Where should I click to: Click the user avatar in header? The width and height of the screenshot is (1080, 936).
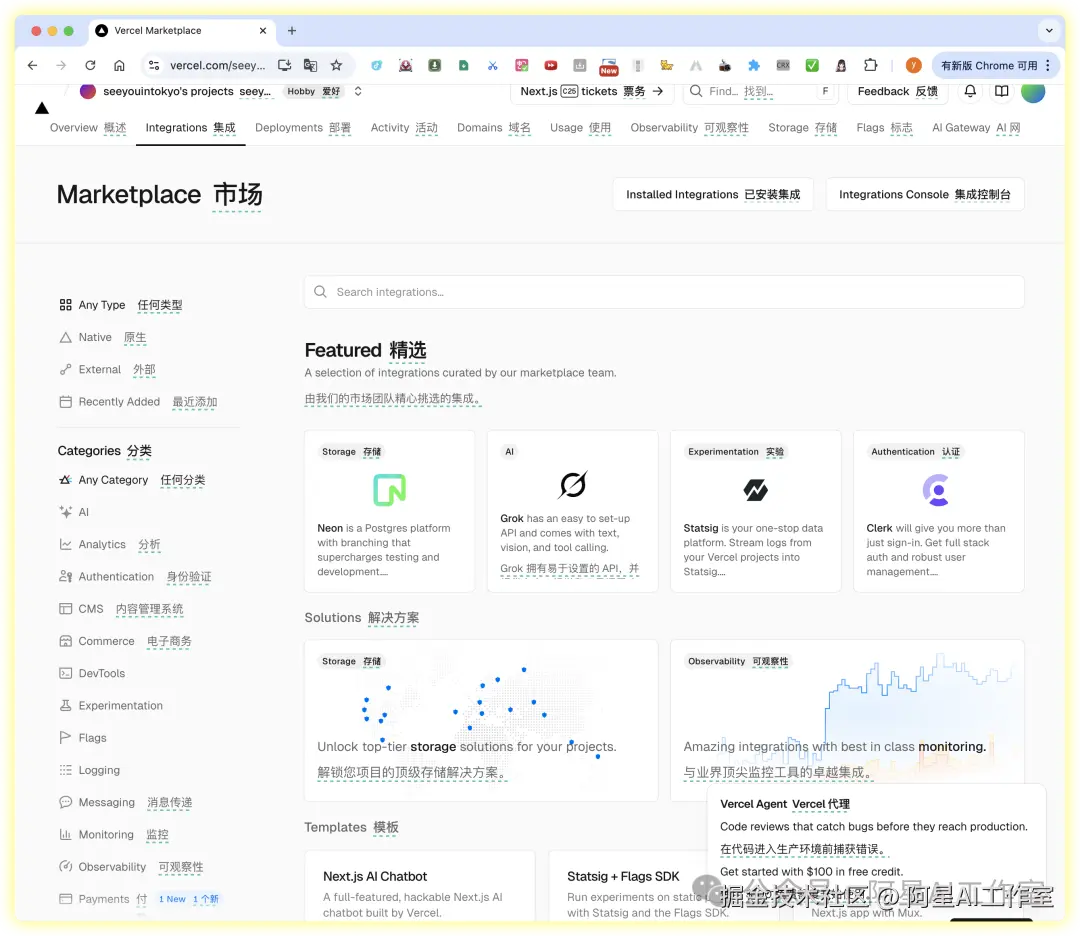tap(1032, 91)
